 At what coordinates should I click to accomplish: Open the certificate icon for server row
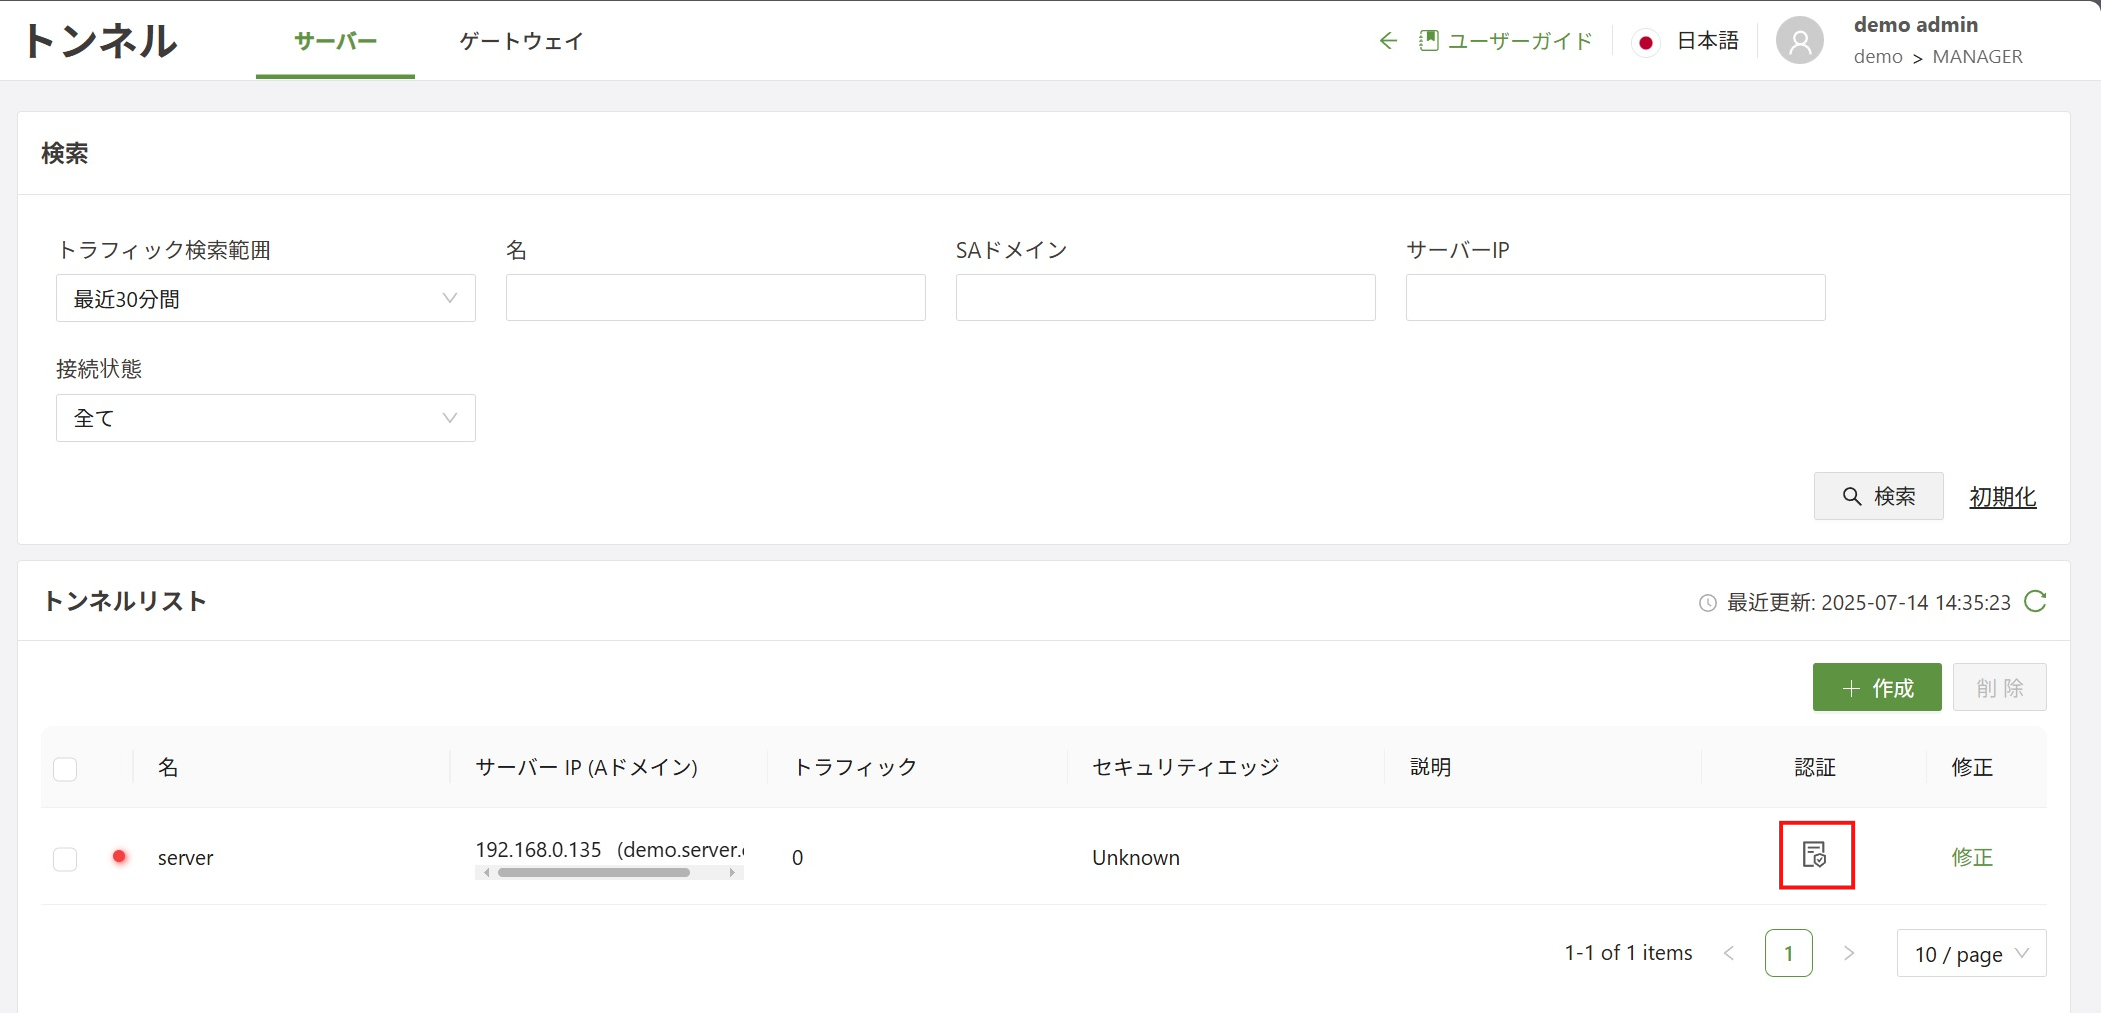click(x=1814, y=855)
